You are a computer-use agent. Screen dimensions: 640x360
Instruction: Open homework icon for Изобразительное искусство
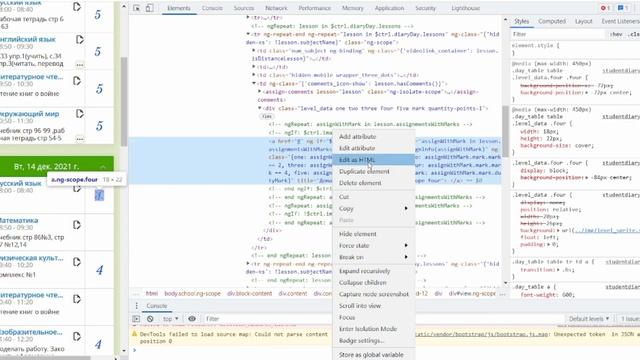pyautogui.click(x=77, y=336)
